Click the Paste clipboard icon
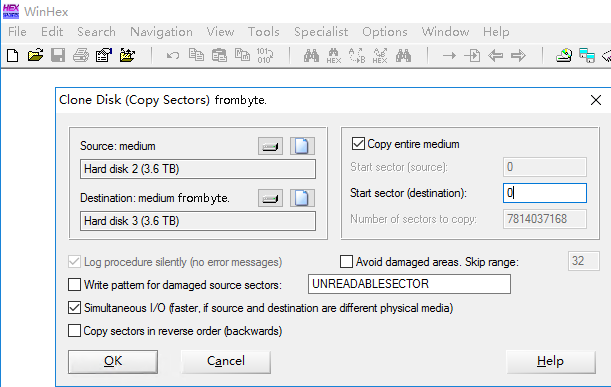This screenshot has height=387, width=611. (219, 56)
